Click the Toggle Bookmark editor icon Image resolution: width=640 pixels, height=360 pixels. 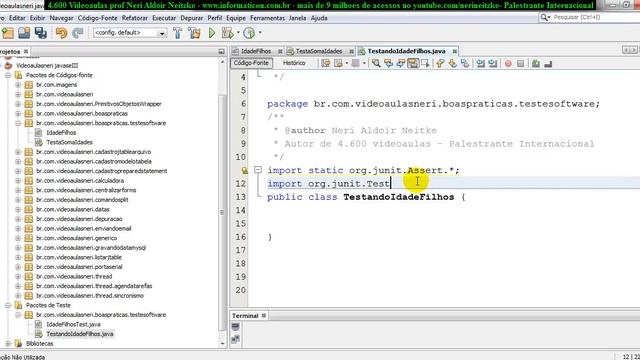[465, 63]
